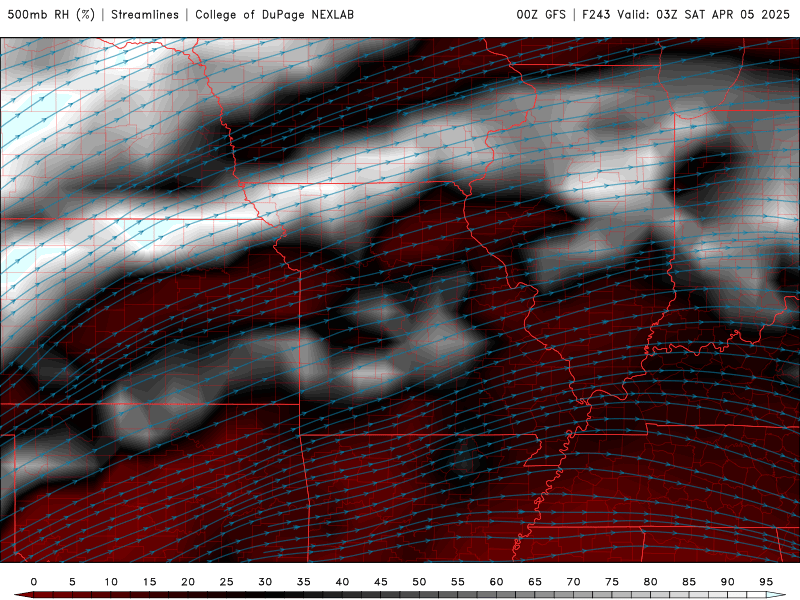
Task: Click the '95' label on the color scale
Action: coord(766,582)
